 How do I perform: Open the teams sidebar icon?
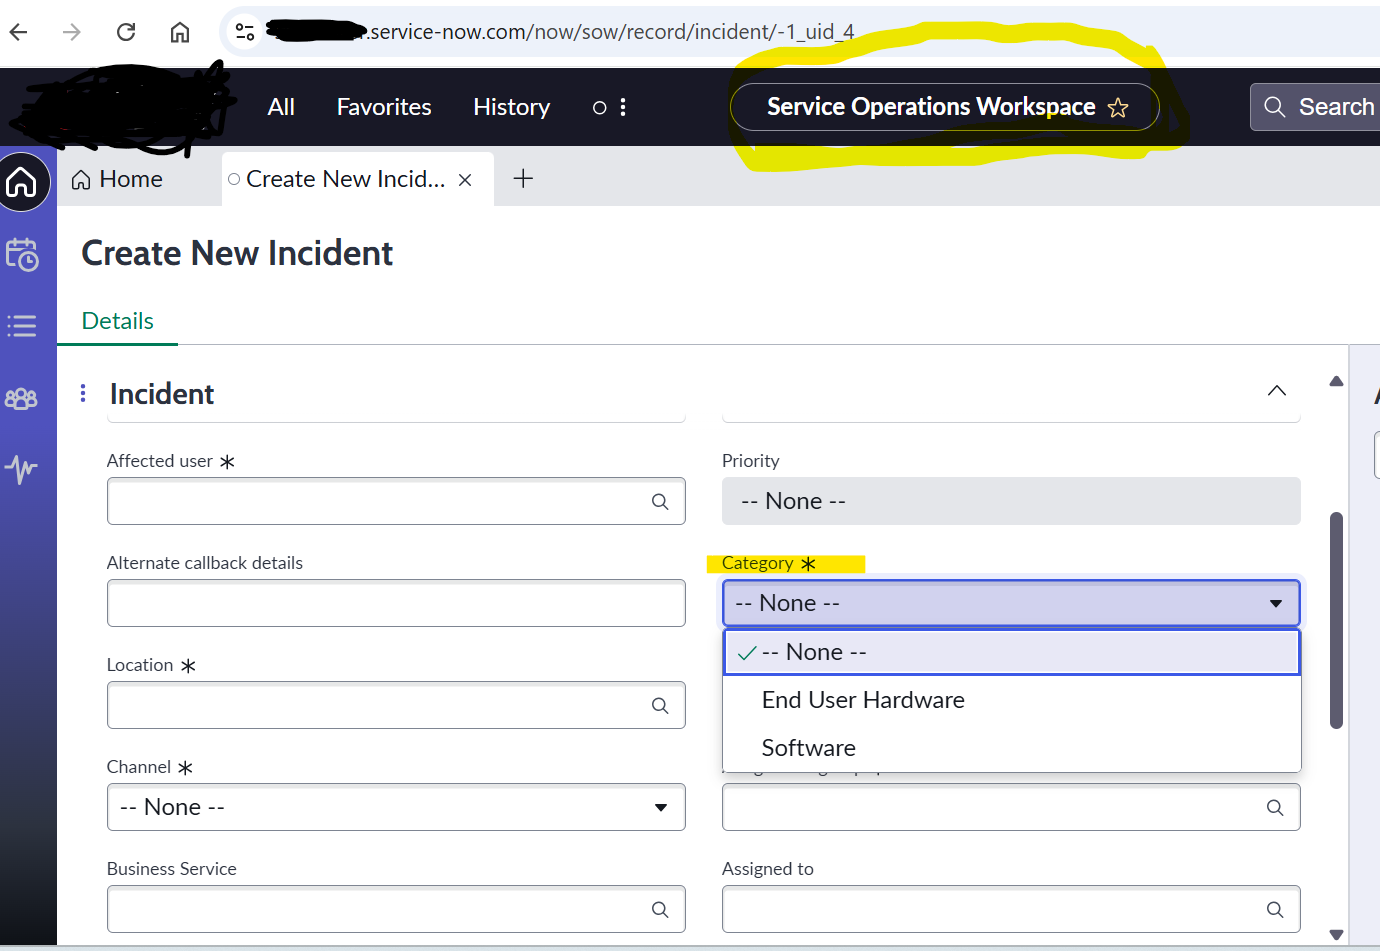tap(22, 399)
